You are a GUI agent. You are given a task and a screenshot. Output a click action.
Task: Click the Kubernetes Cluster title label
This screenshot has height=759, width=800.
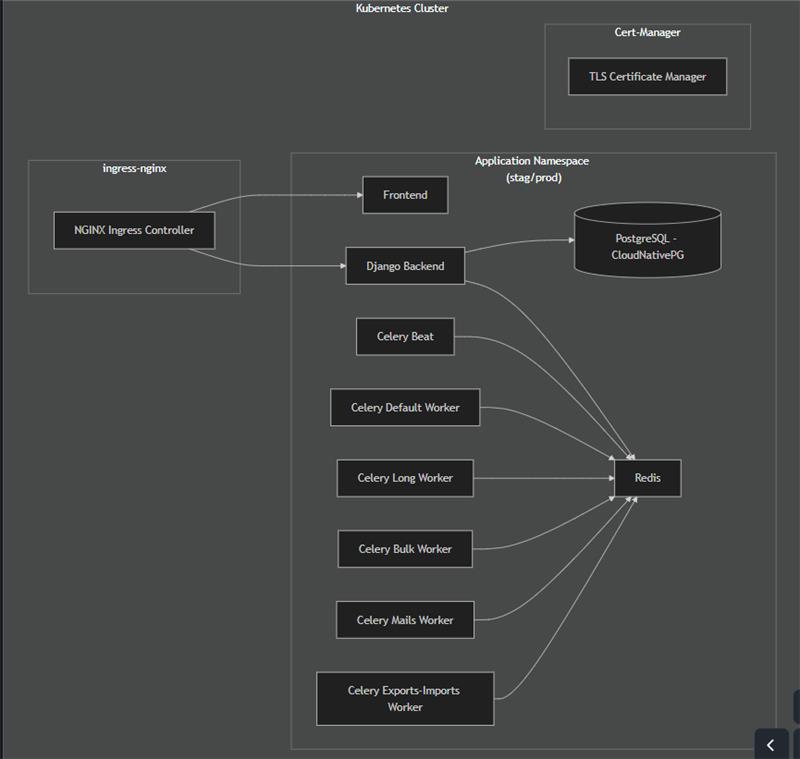[402, 9]
